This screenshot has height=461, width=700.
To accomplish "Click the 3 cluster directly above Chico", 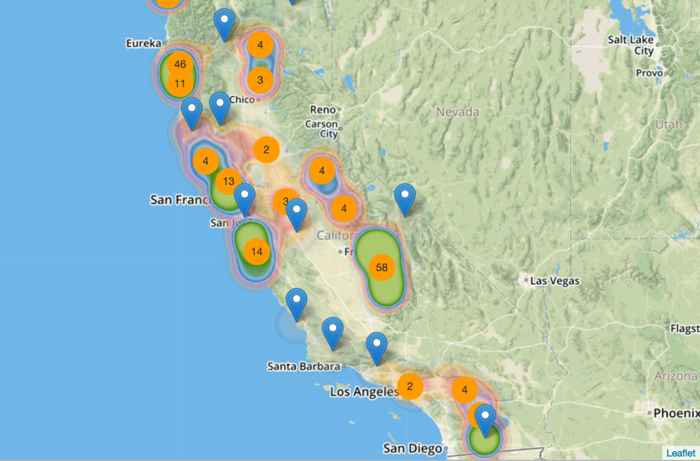I will (260, 79).
